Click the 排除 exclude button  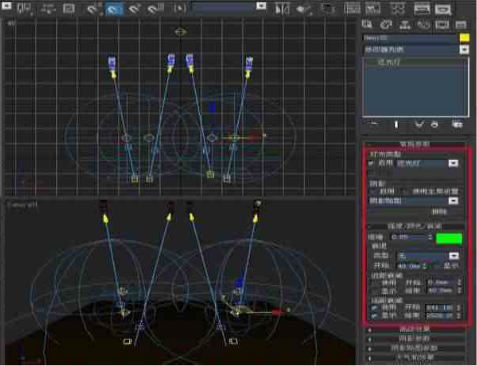pyautogui.click(x=439, y=212)
